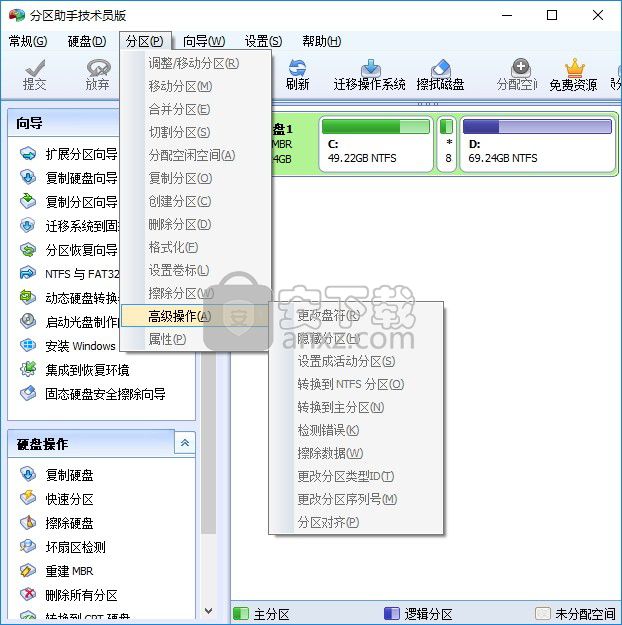
Task: Click 复制硬盘 under 硬盘操作
Action: coord(56,475)
